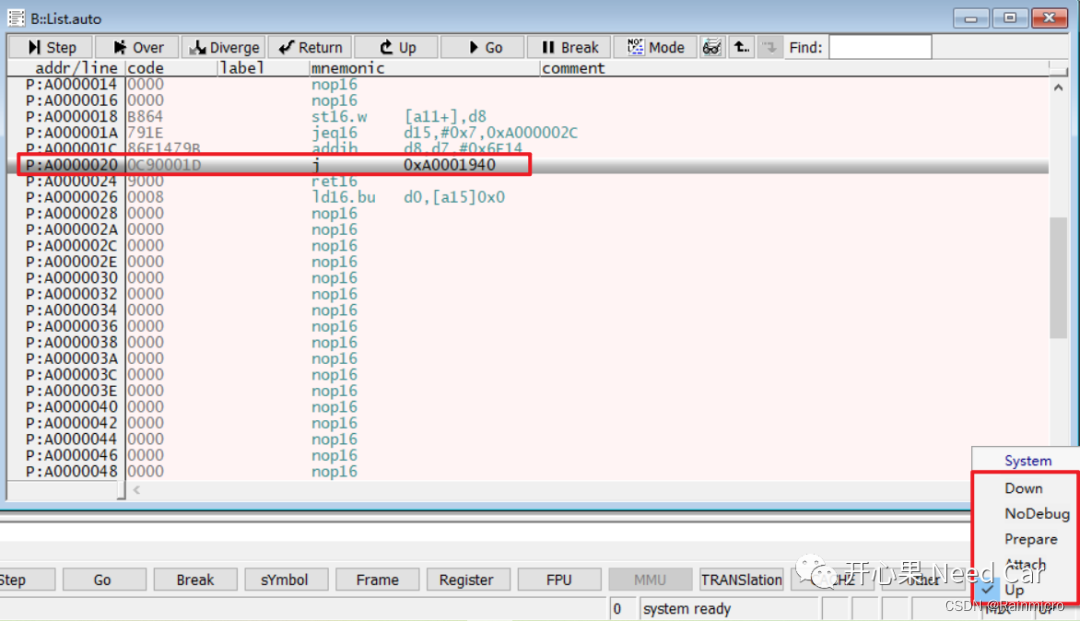Click address P:A0000048

pos(72,472)
